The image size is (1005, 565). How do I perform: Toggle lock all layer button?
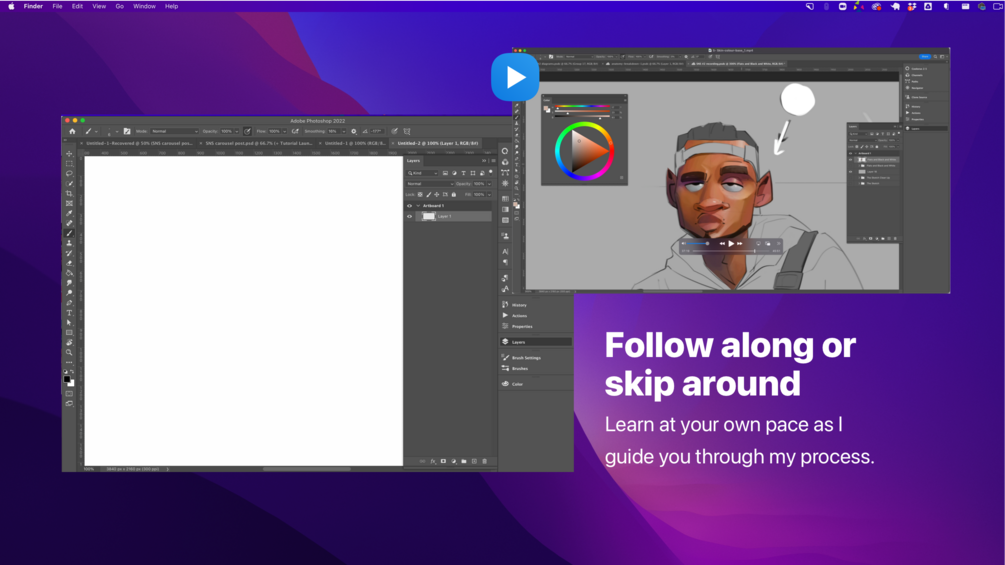[454, 195]
